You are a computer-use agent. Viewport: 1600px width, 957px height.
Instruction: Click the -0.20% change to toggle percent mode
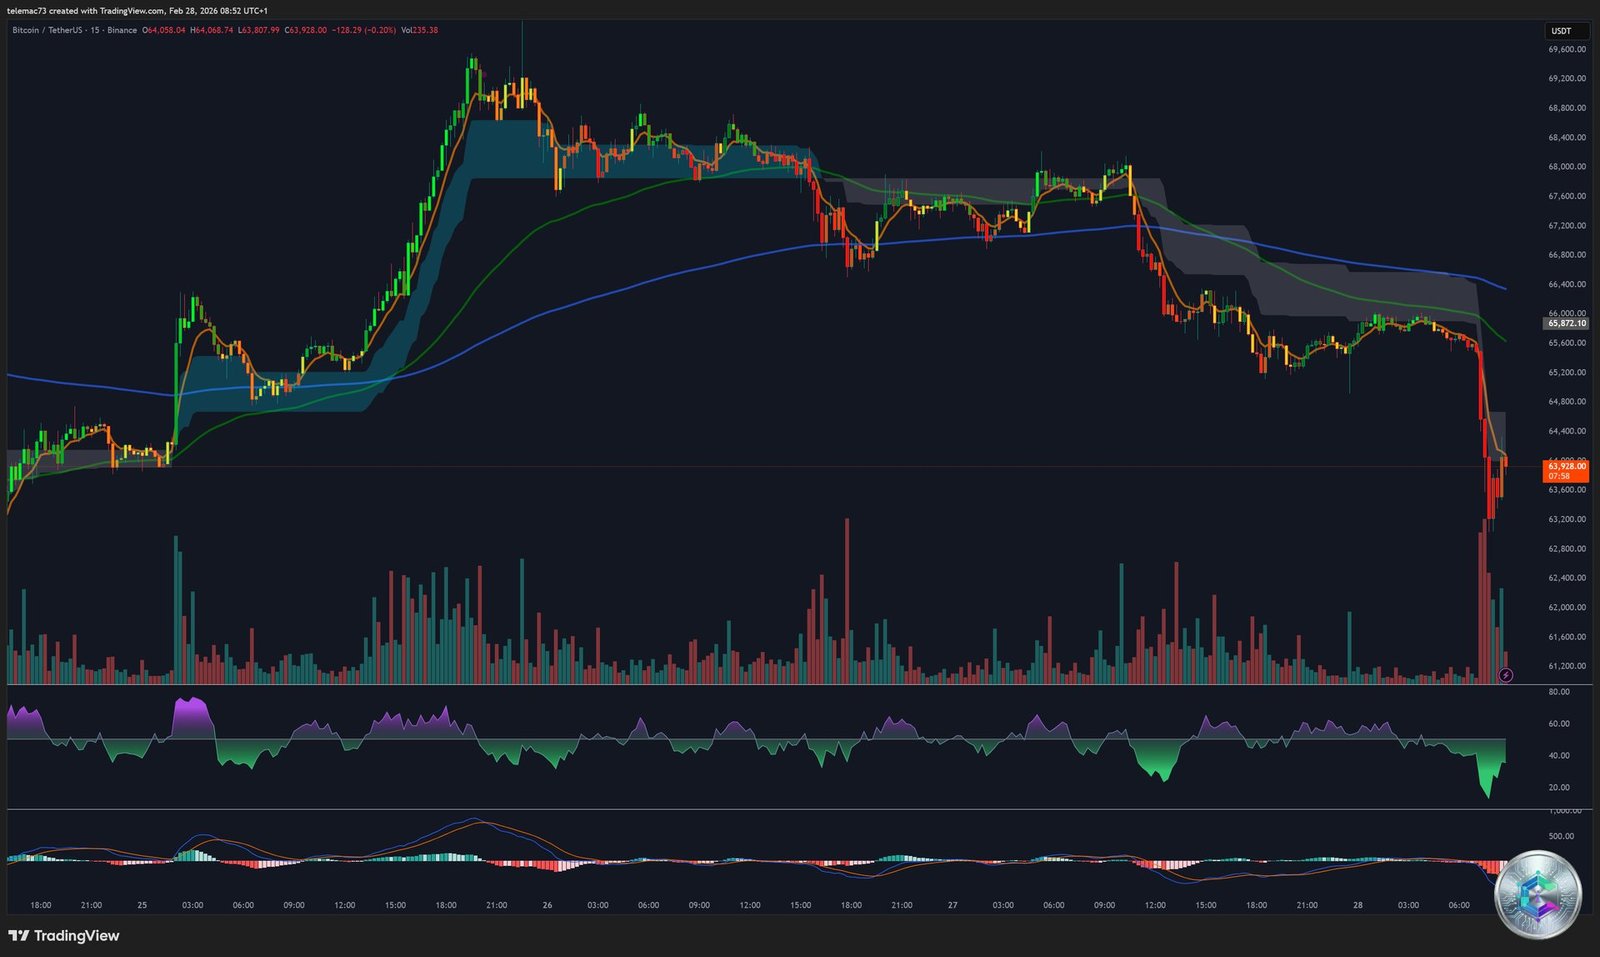tap(381, 30)
